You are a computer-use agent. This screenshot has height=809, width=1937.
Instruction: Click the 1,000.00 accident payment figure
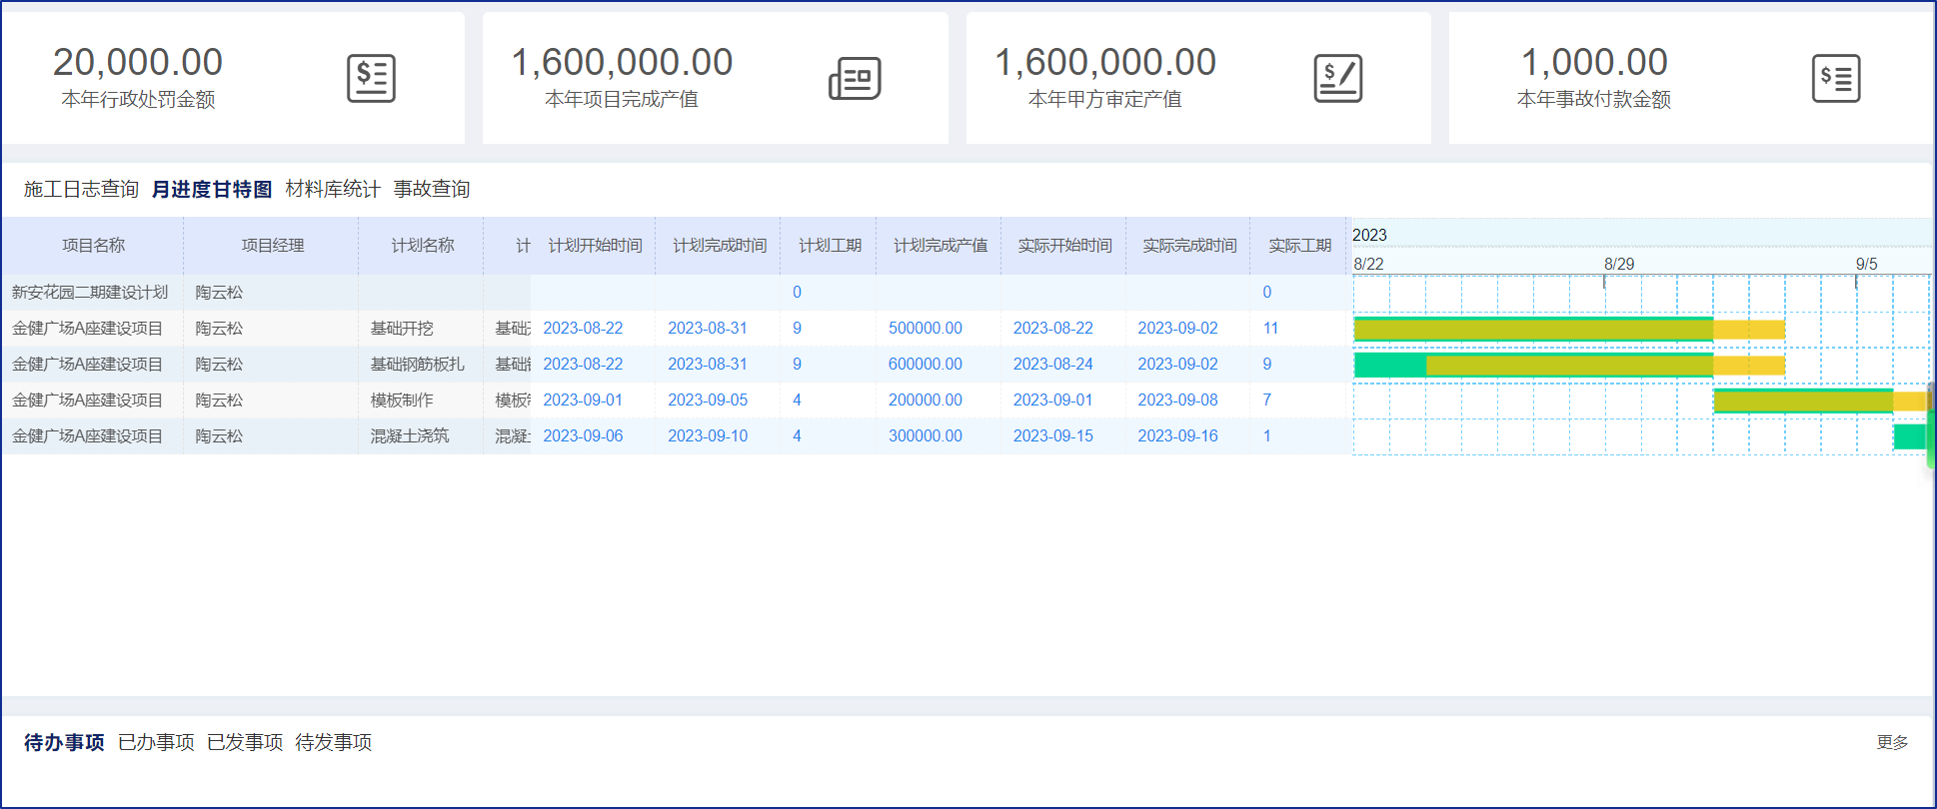[1594, 62]
